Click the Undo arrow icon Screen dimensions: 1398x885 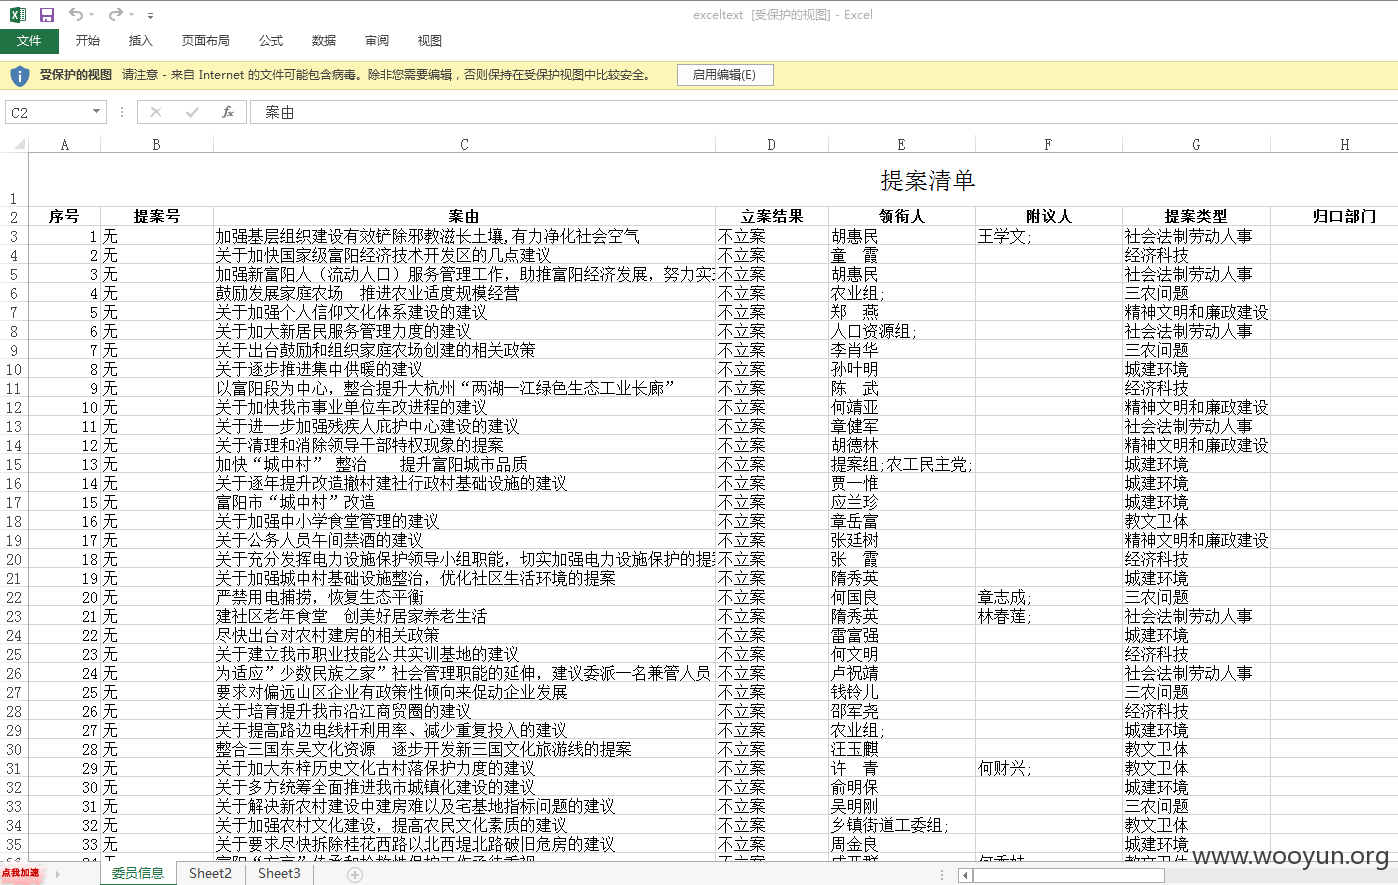point(76,14)
